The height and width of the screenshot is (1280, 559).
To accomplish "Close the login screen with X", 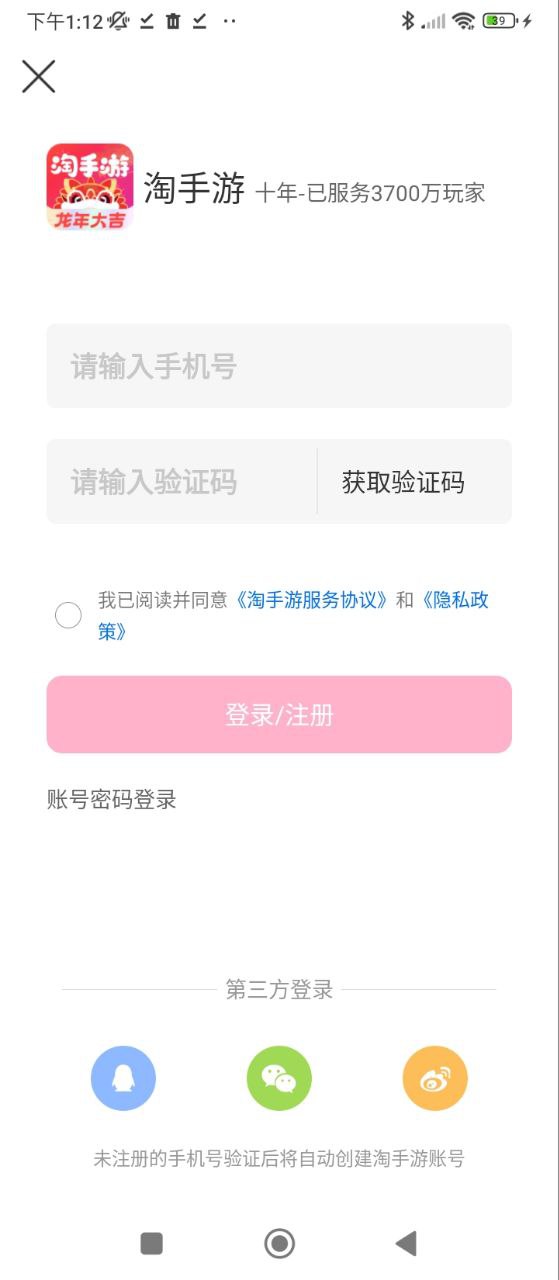I will (x=38, y=76).
